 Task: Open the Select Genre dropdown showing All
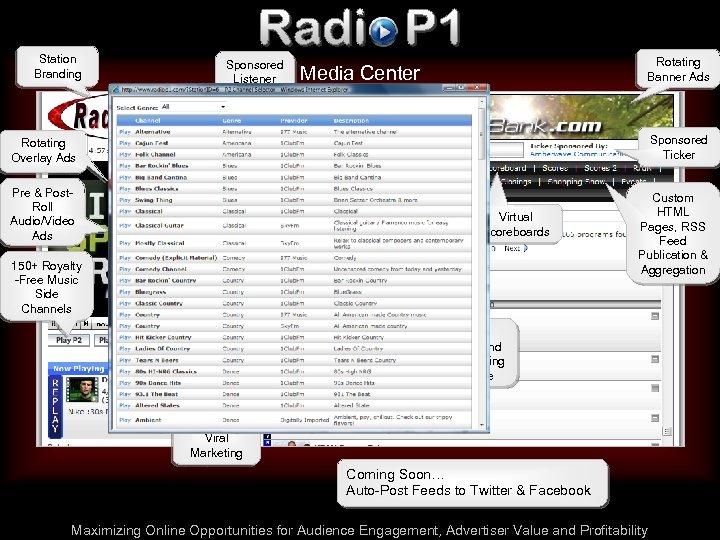[x=194, y=107]
